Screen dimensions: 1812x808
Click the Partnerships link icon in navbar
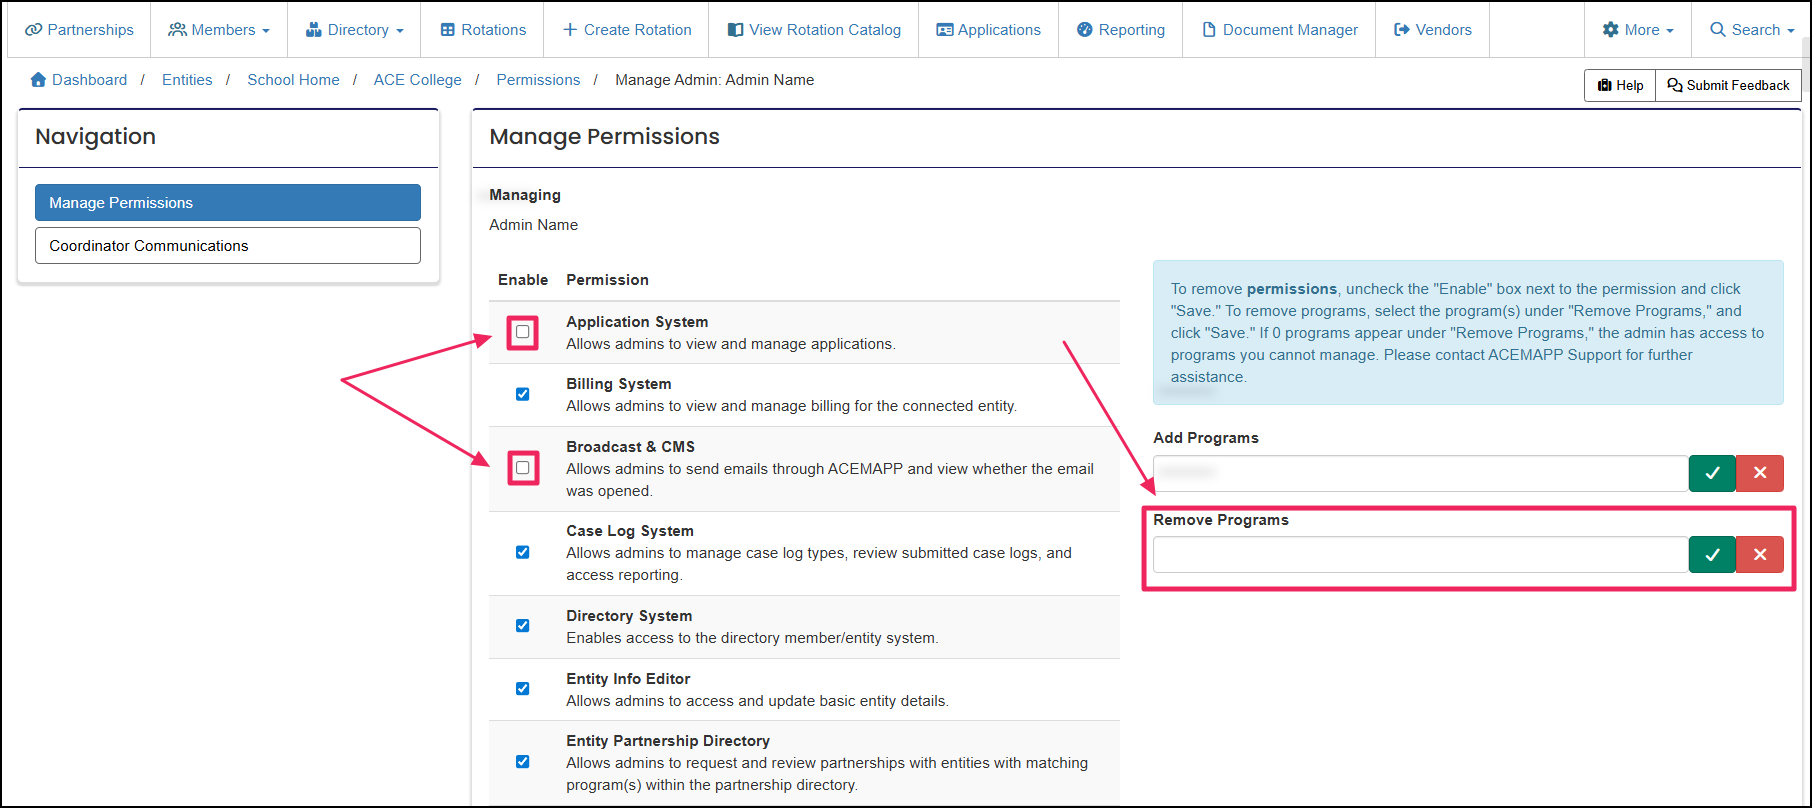coord(33,30)
